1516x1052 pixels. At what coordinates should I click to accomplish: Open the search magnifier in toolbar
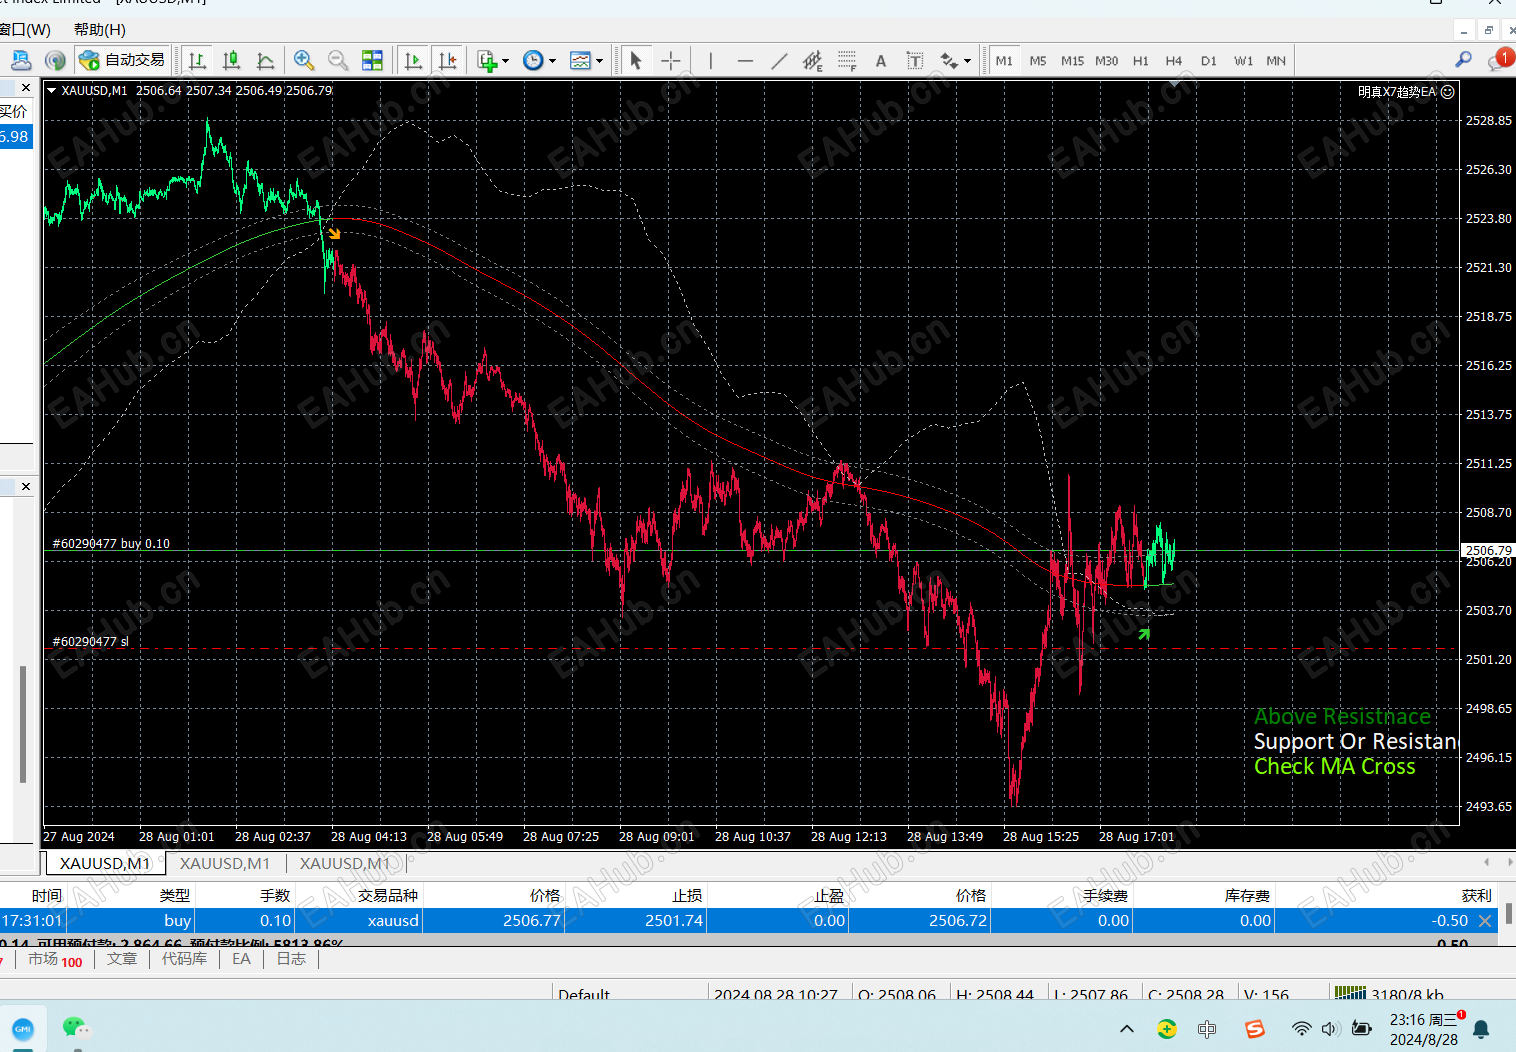click(x=1463, y=60)
